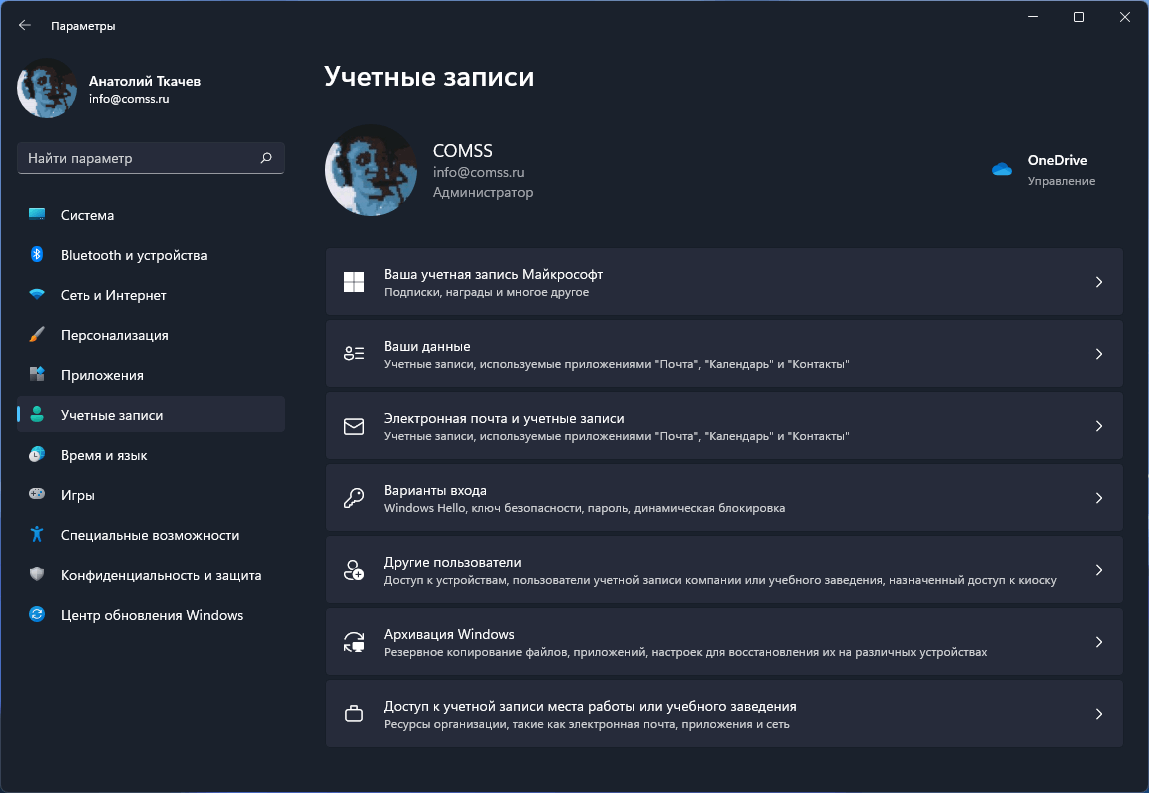Click the Приложения apps icon
This screenshot has height=793, width=1149.
37,375
